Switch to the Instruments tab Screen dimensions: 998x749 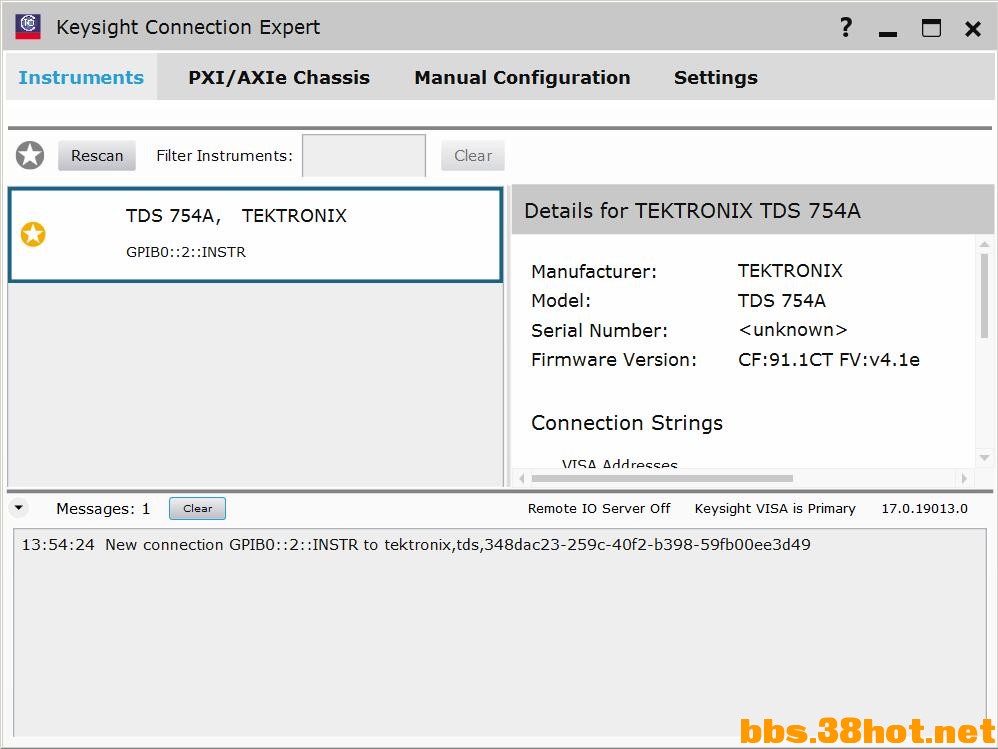[81, 77]
